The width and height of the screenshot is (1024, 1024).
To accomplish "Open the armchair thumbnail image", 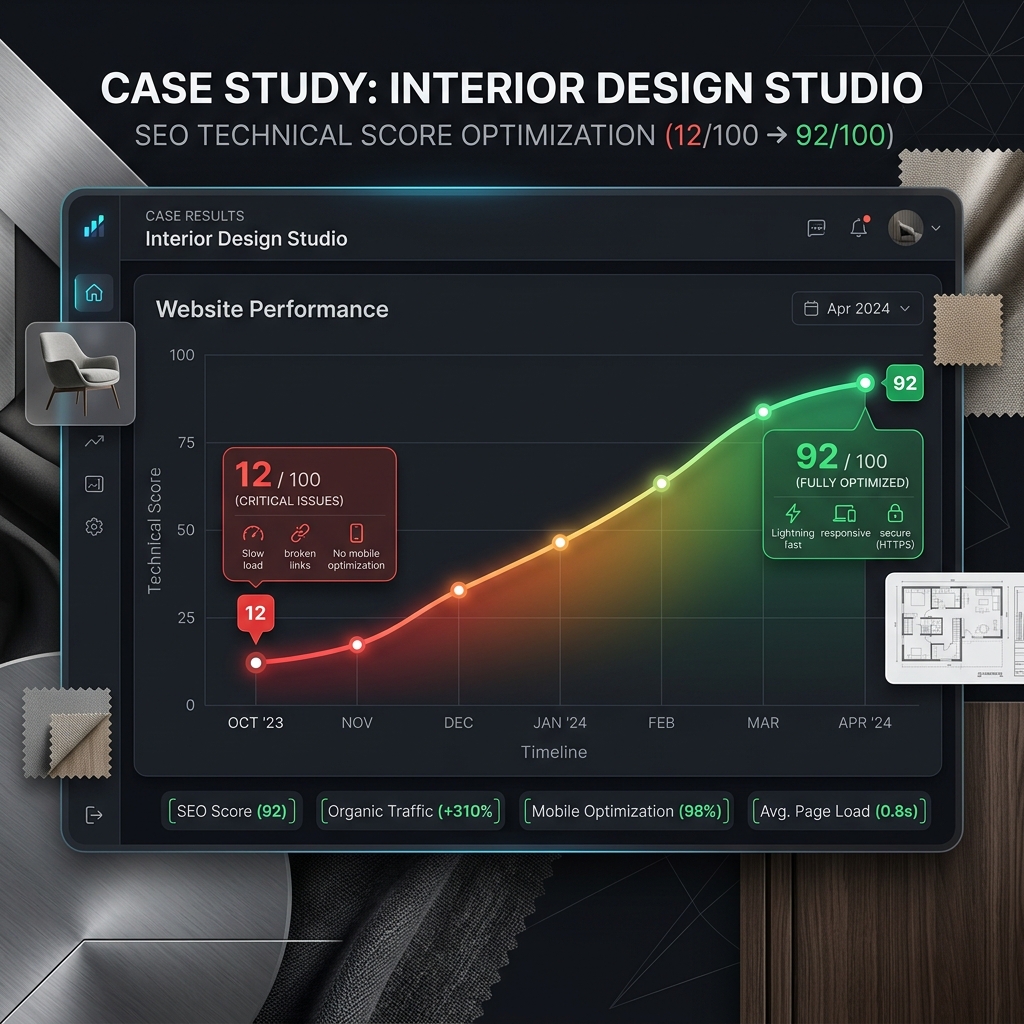I will tap(80, 374).
